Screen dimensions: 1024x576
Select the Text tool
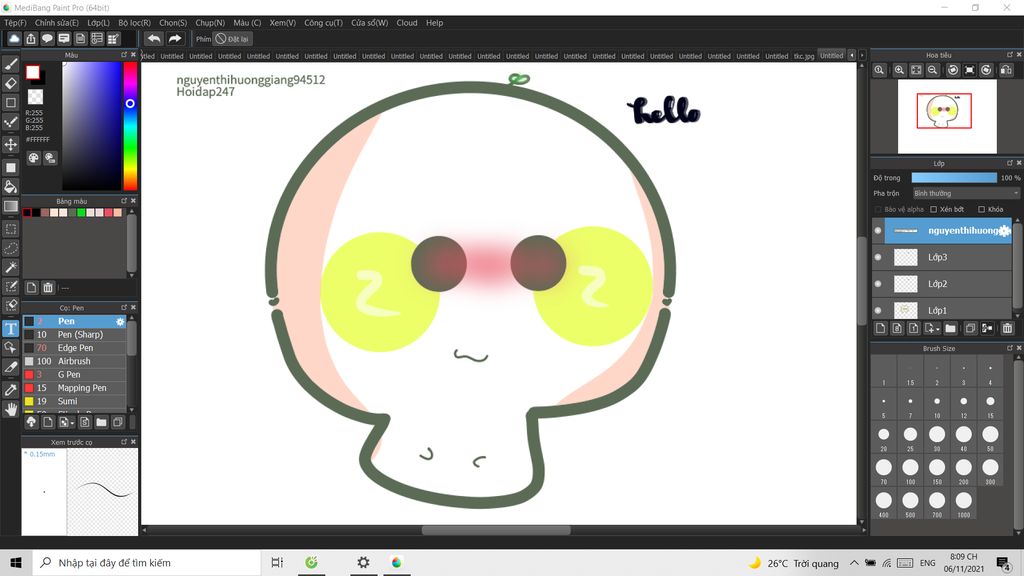(10, 328)
